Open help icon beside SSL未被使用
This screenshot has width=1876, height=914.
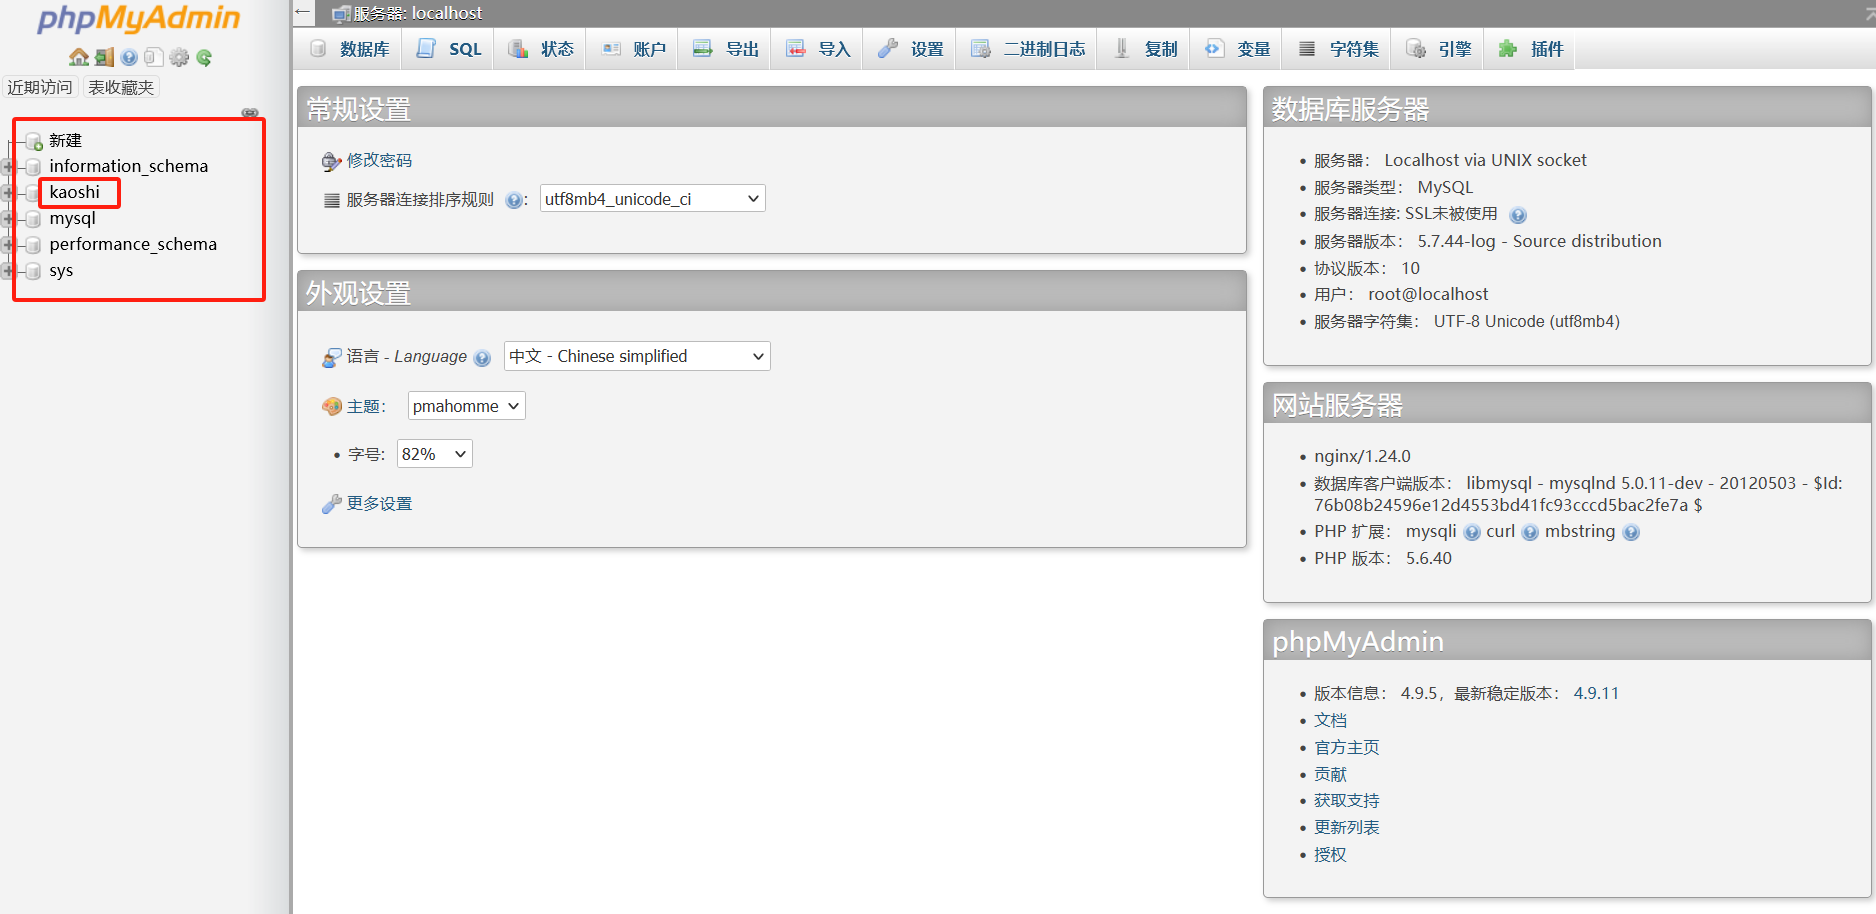1518,215
